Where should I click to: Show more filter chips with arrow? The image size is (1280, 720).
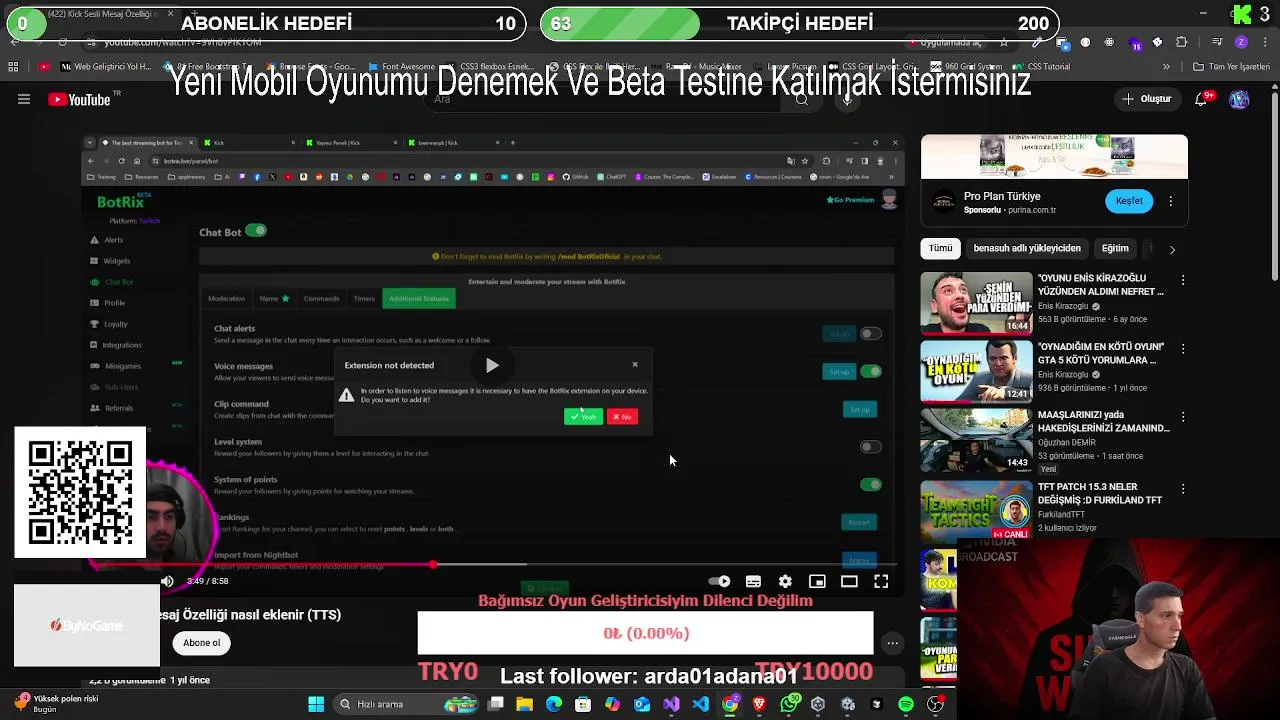[1172, 249]
